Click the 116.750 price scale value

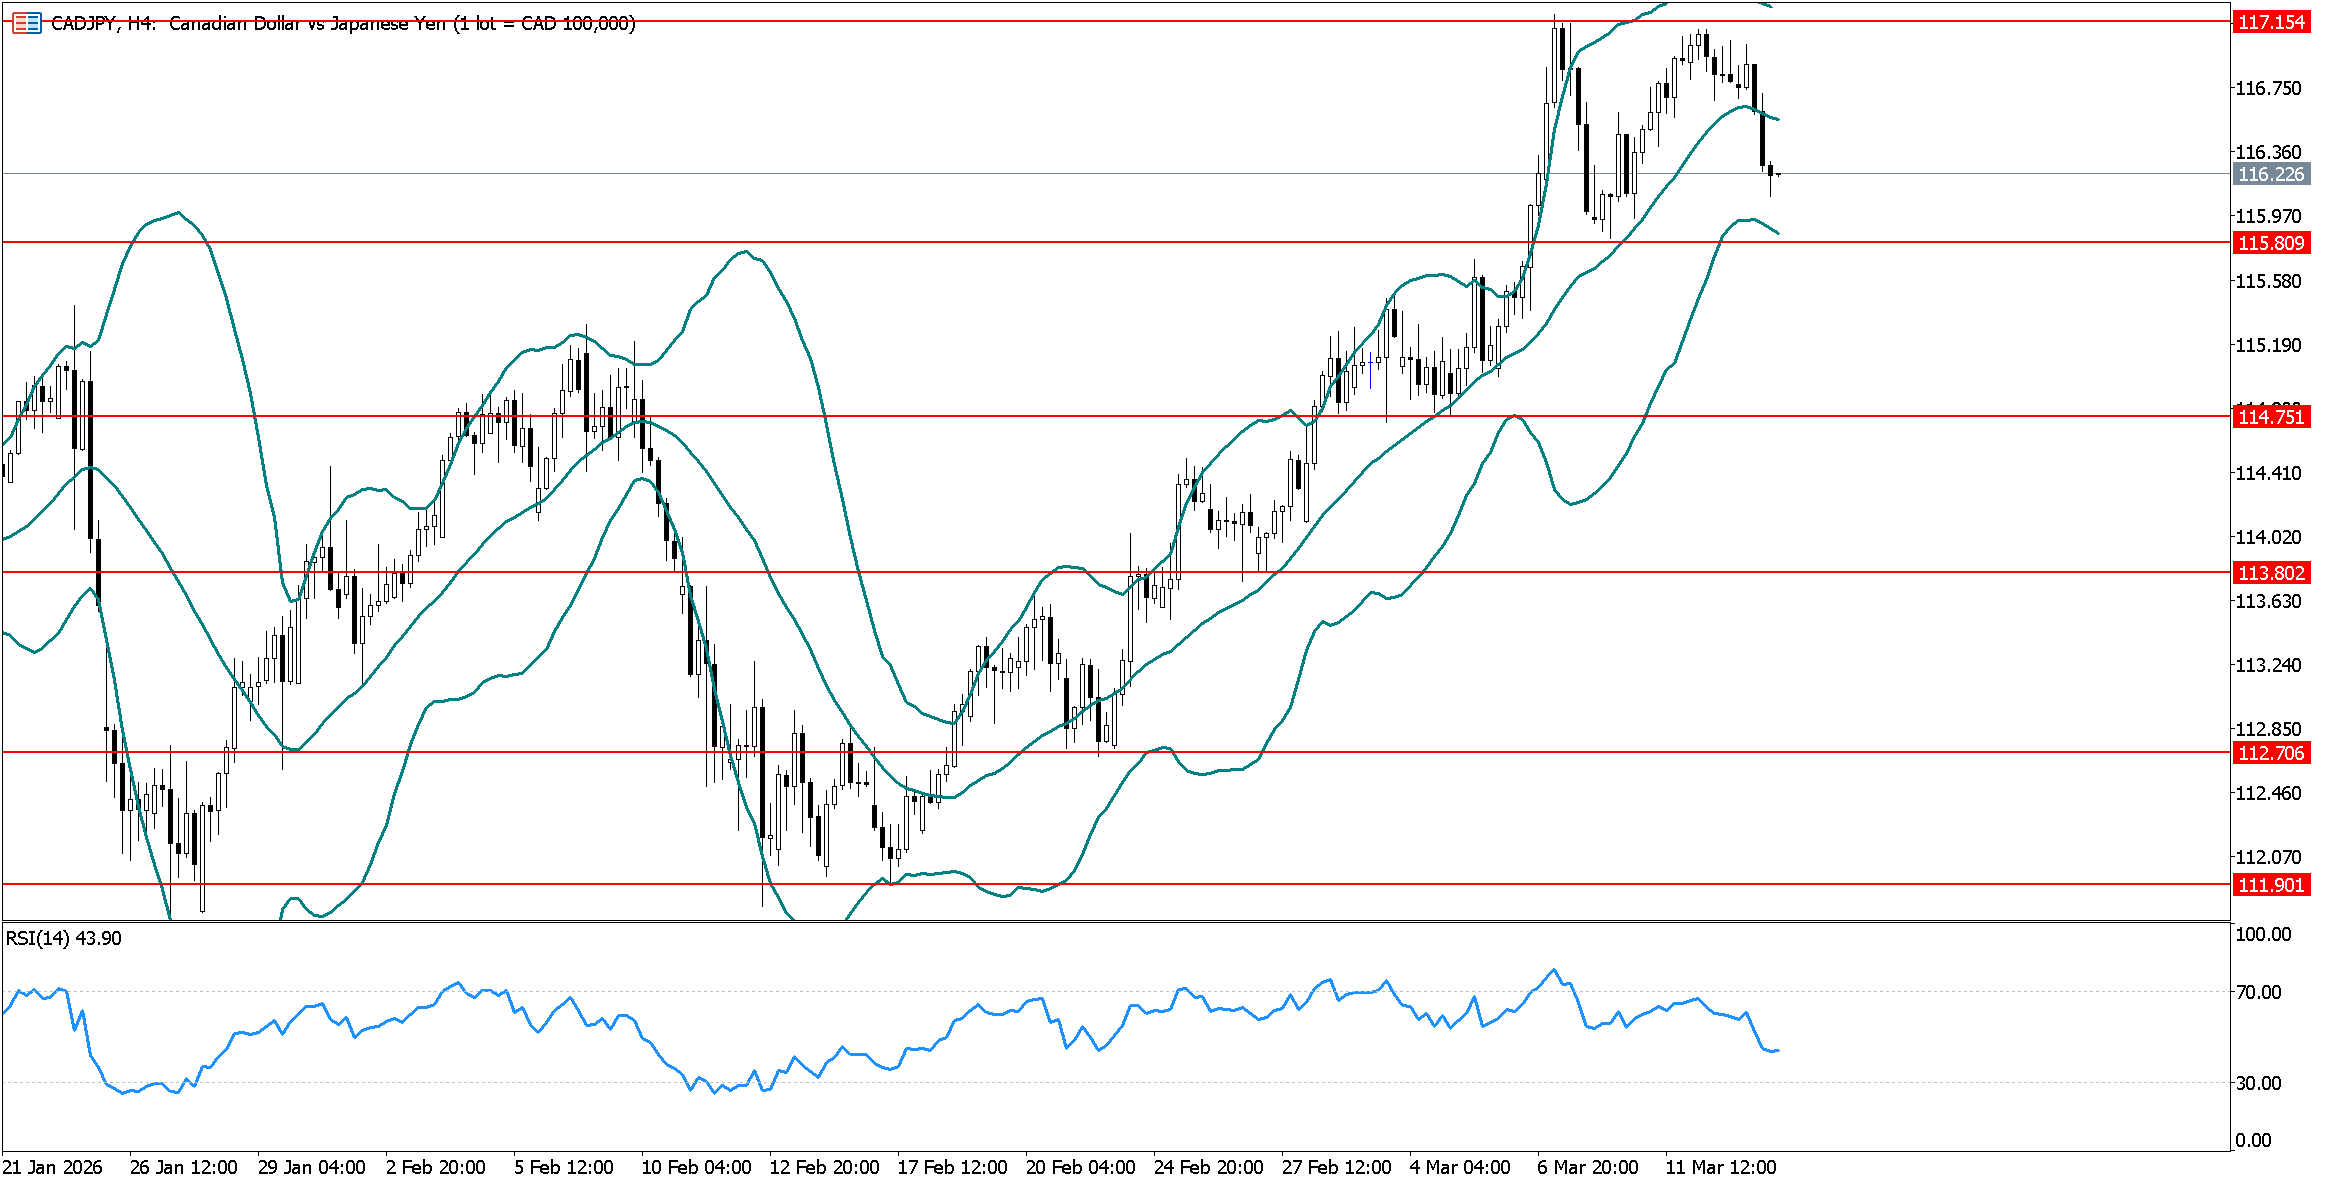[2267, 88]
